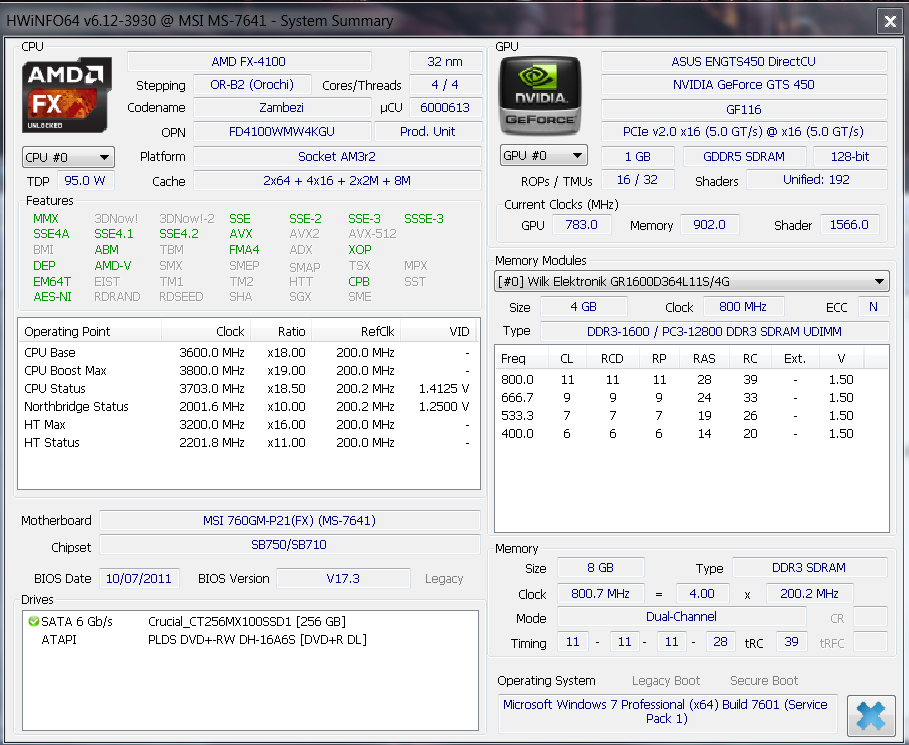Viewport: 909px width, 745px height.
Task: Click the XOP feature label
Action: click(x=359, y=250)
